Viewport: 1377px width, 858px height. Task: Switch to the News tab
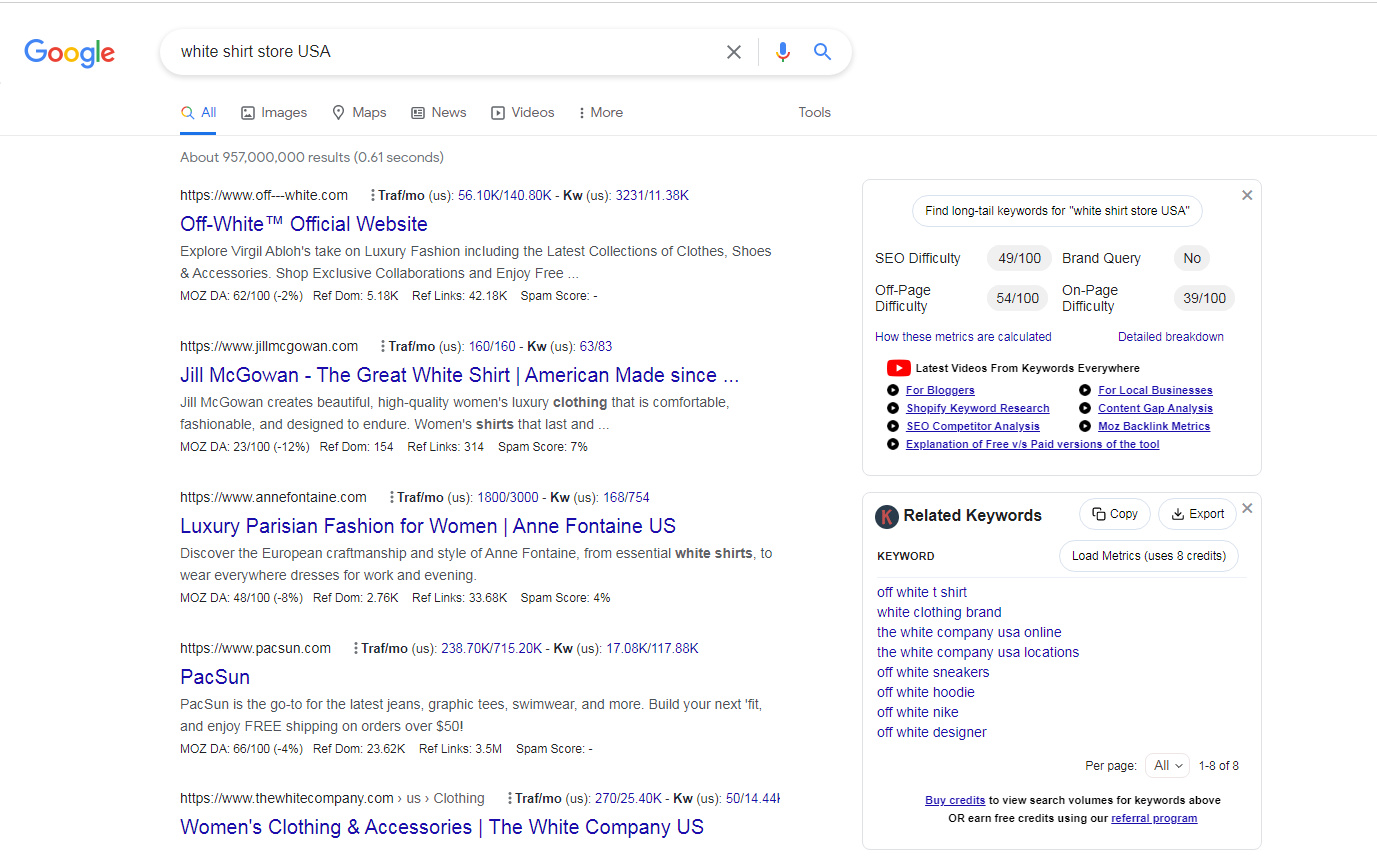[439, 113]
